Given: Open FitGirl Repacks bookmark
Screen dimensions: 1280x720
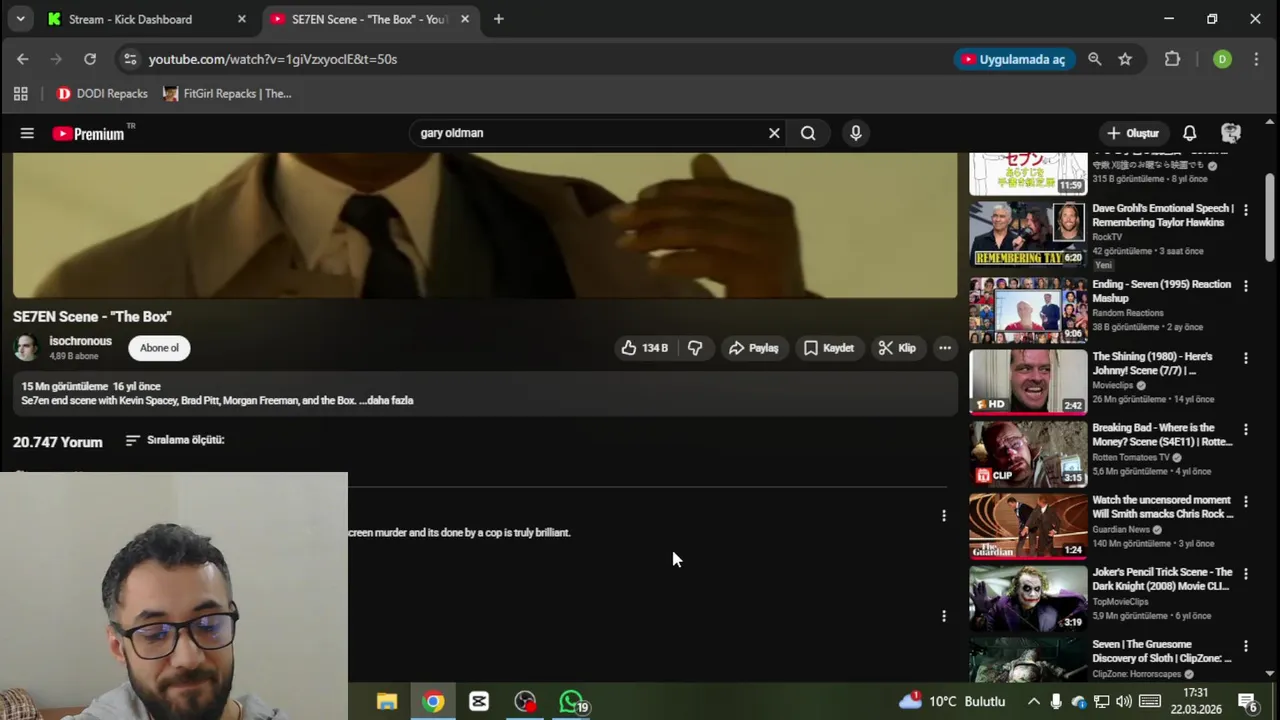Looking at the screenshot, I should tap(227, 94).
